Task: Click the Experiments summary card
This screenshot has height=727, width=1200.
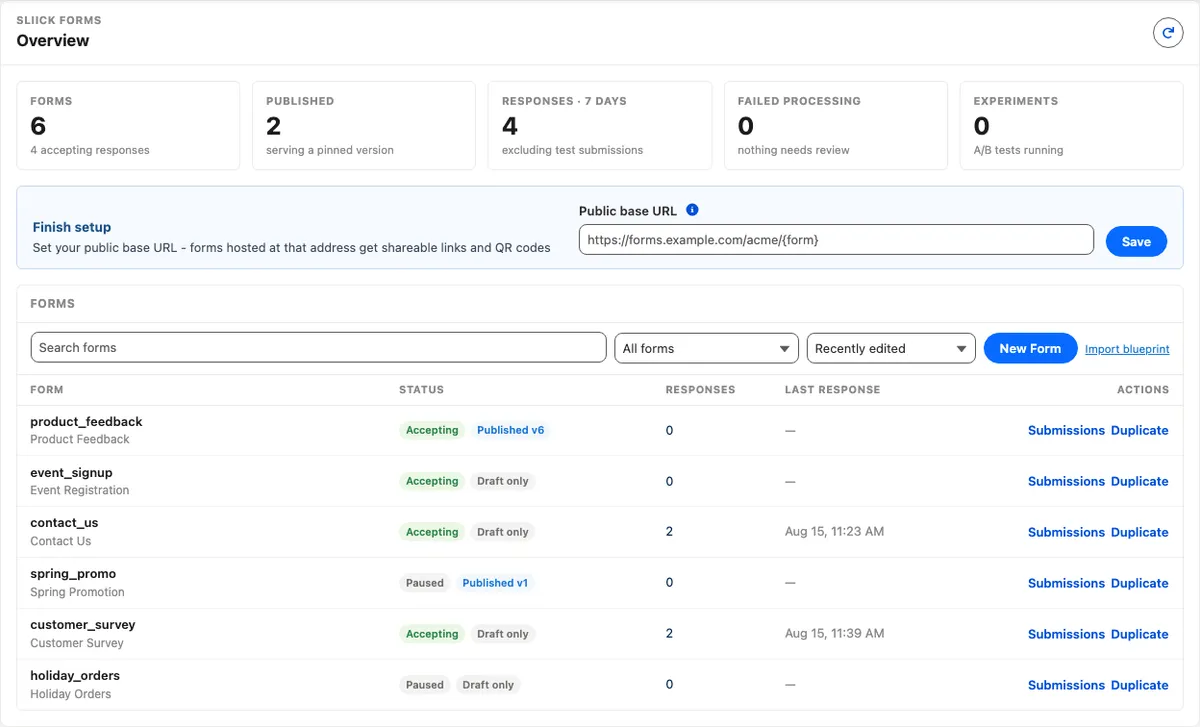Action: (1071, 125)
